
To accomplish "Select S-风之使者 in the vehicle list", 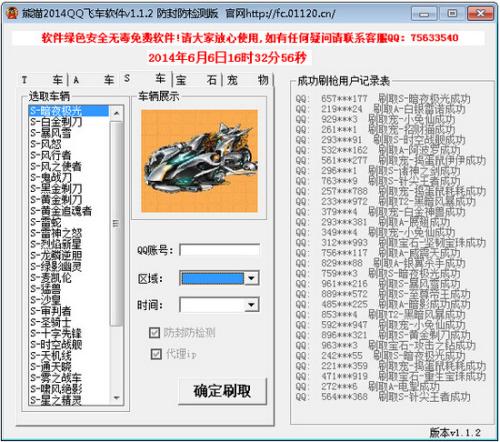I will (x=69, y=166).
